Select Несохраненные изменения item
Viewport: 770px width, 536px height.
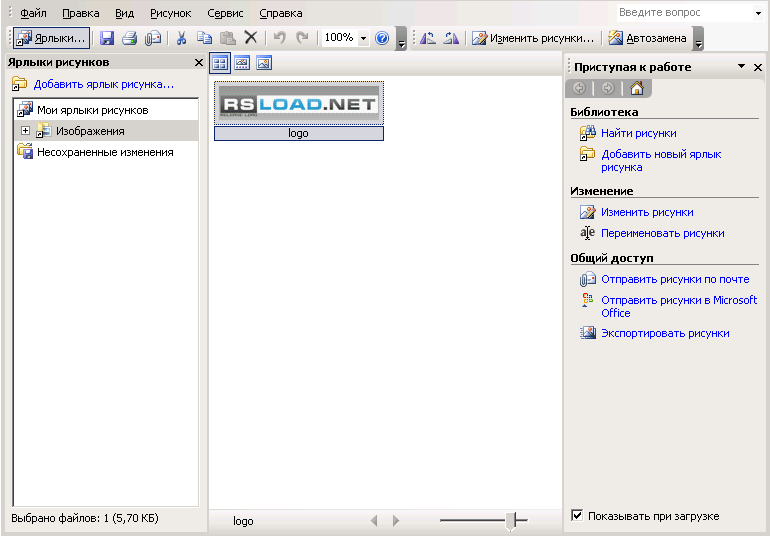105,152
